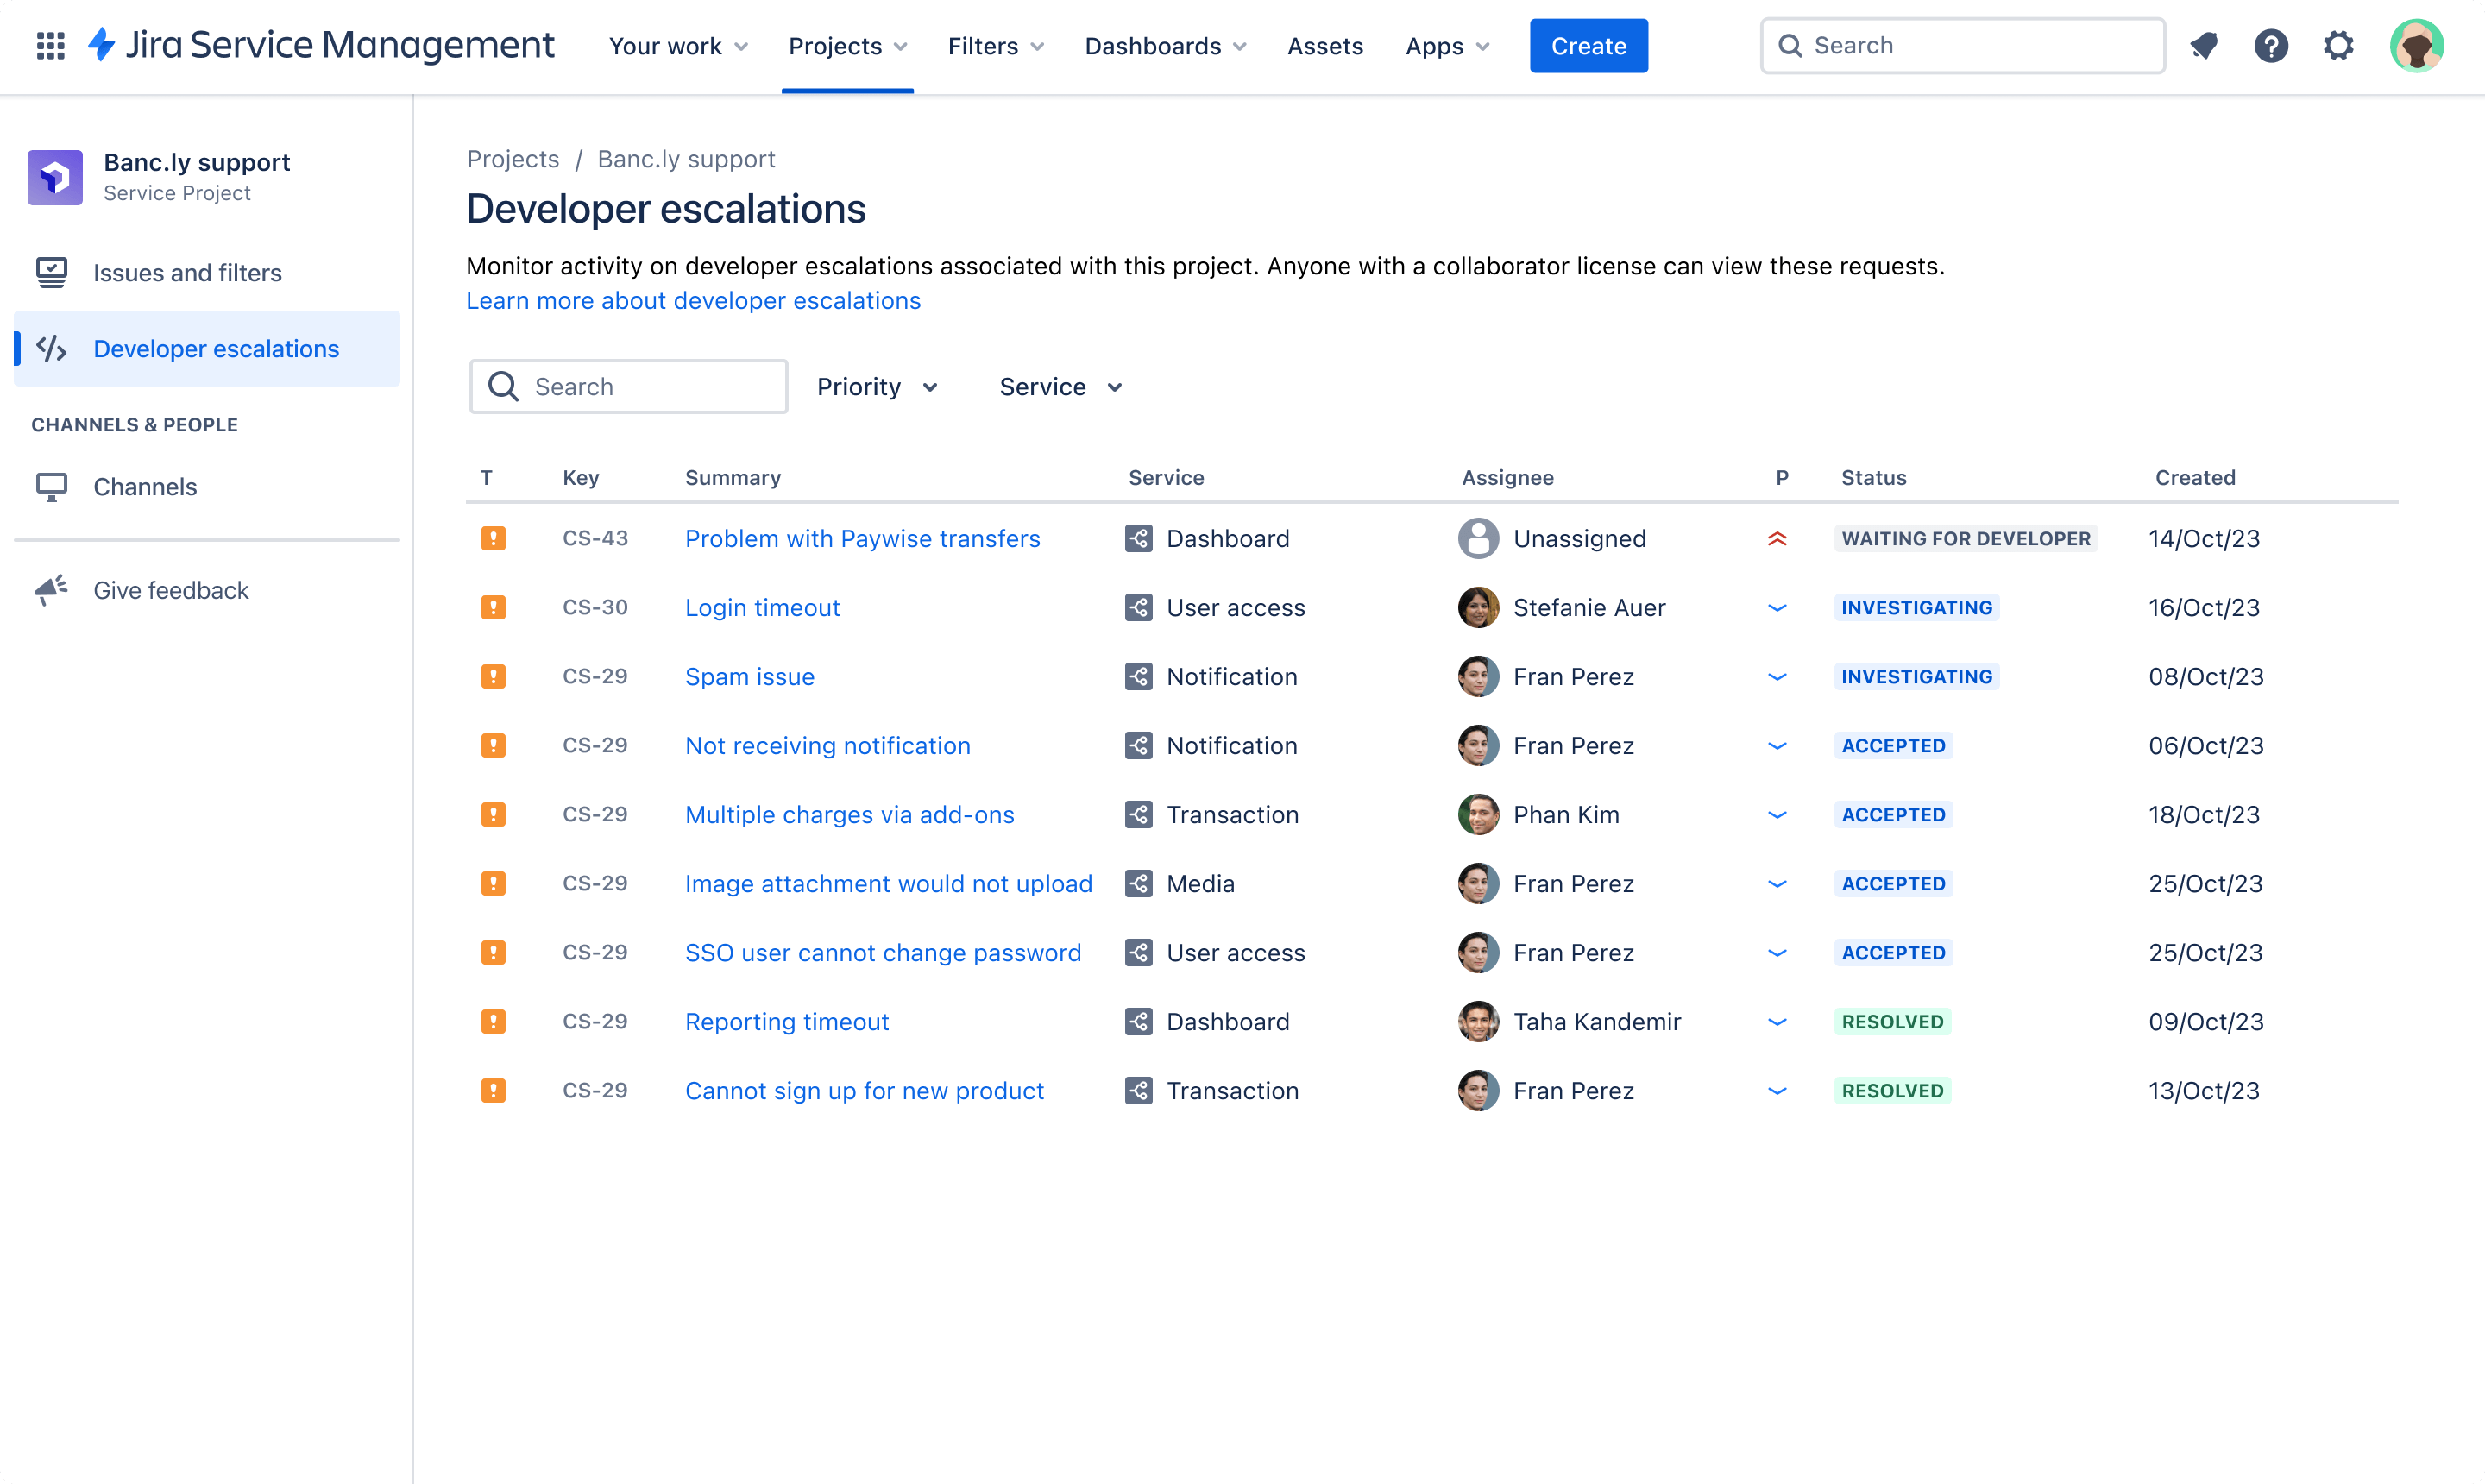Click the settings gear icon
The width and height of the screenshot is (2485, 1484).
click(2338, 46)
